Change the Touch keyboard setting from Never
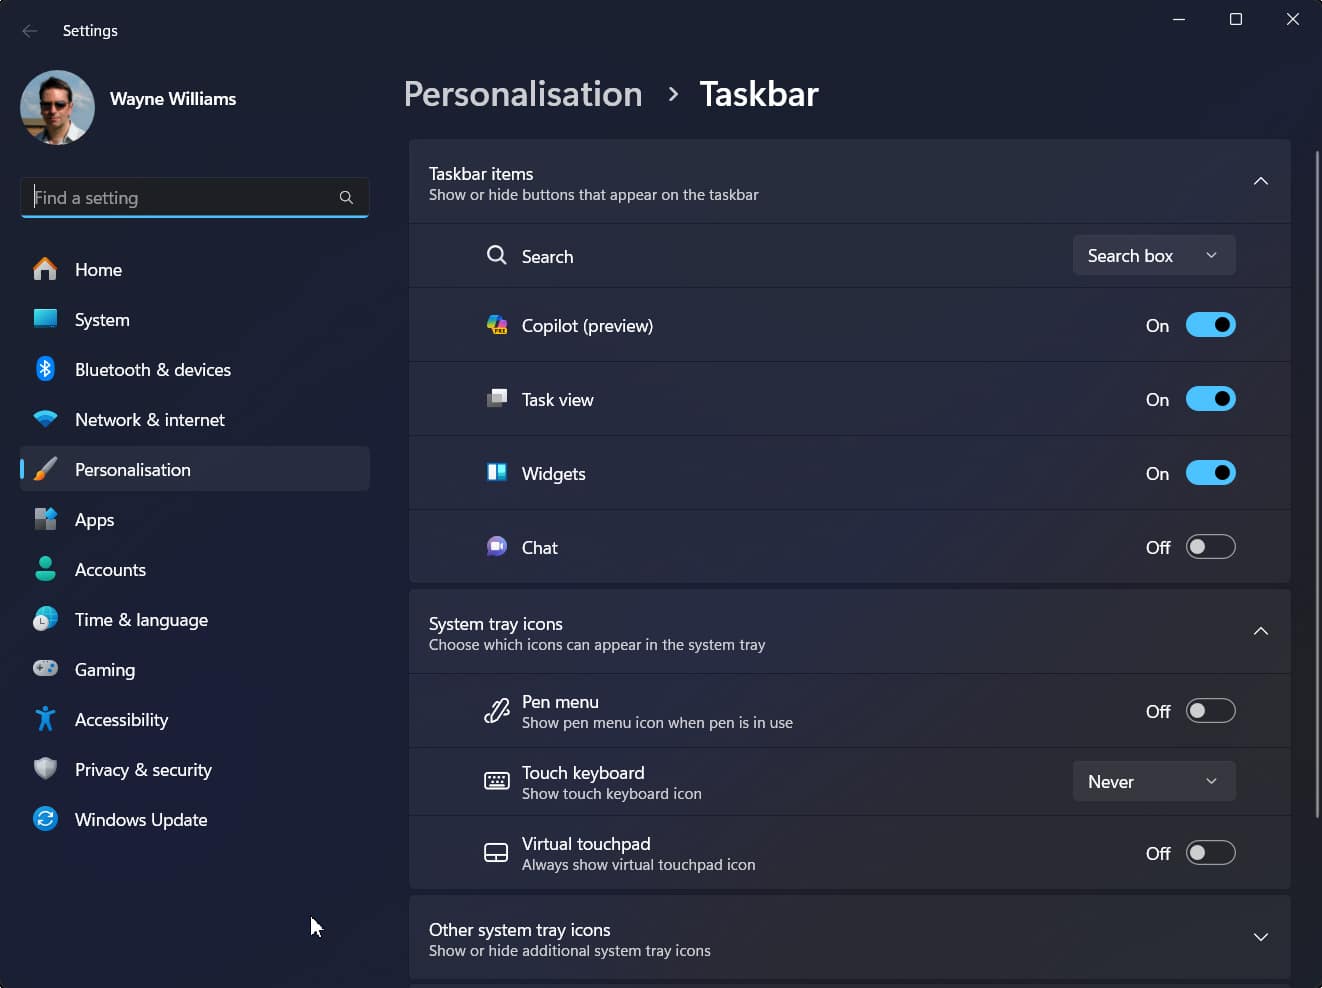Image resolution: width=1322 pixels, height=988 pixels. click(x=1153, y=781)
